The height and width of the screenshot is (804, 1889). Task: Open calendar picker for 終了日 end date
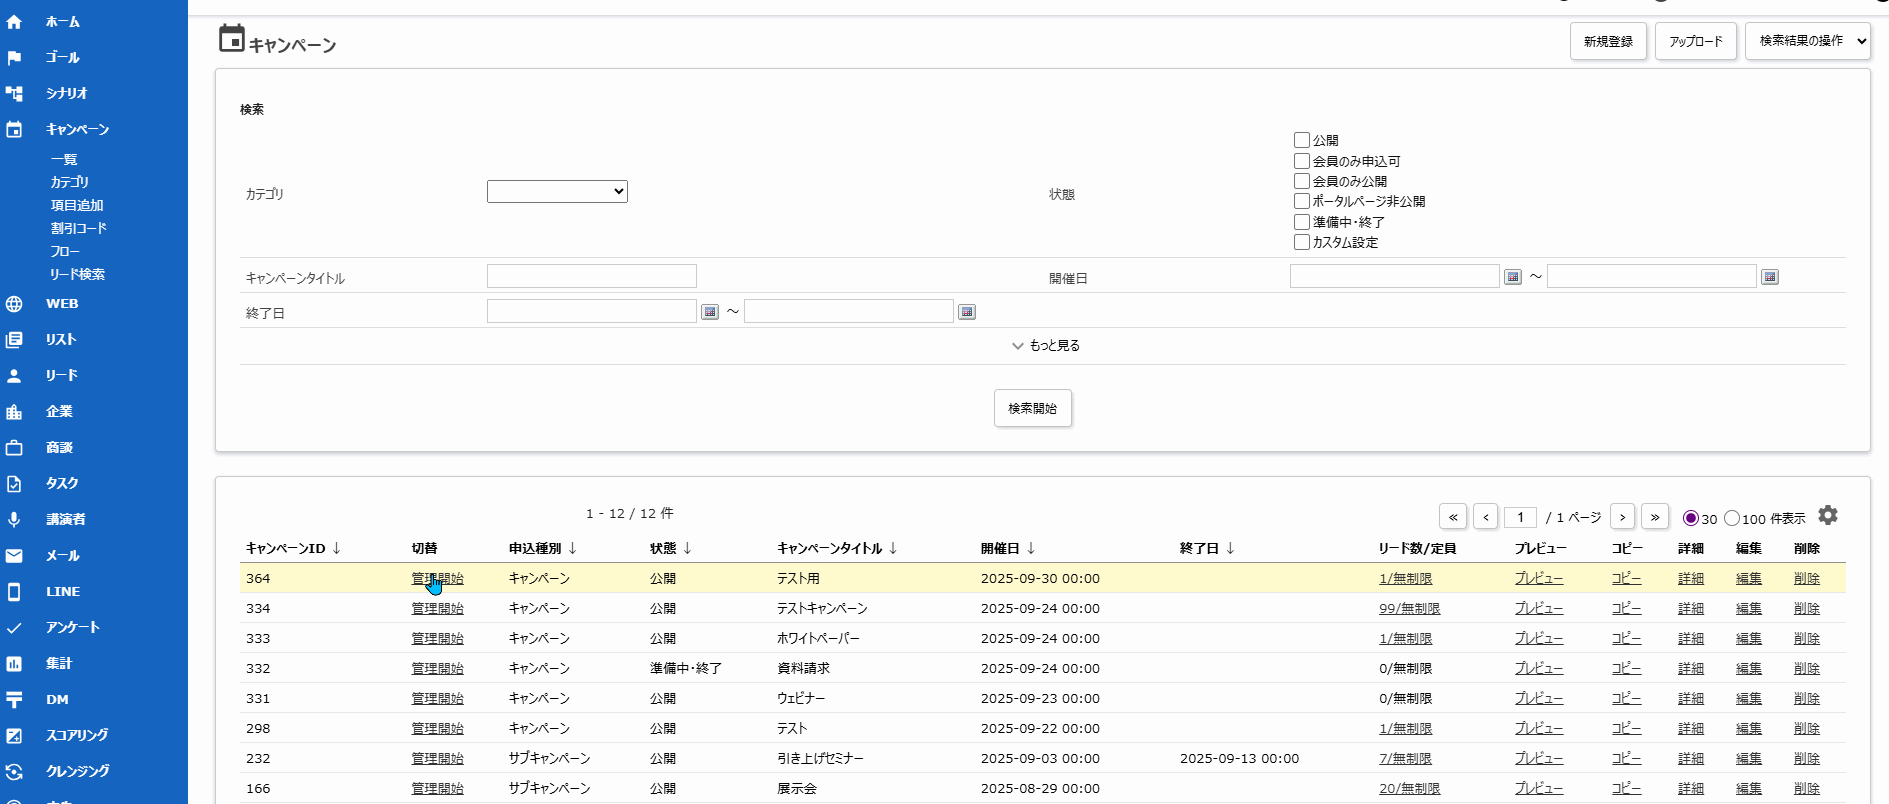[967, 312]
